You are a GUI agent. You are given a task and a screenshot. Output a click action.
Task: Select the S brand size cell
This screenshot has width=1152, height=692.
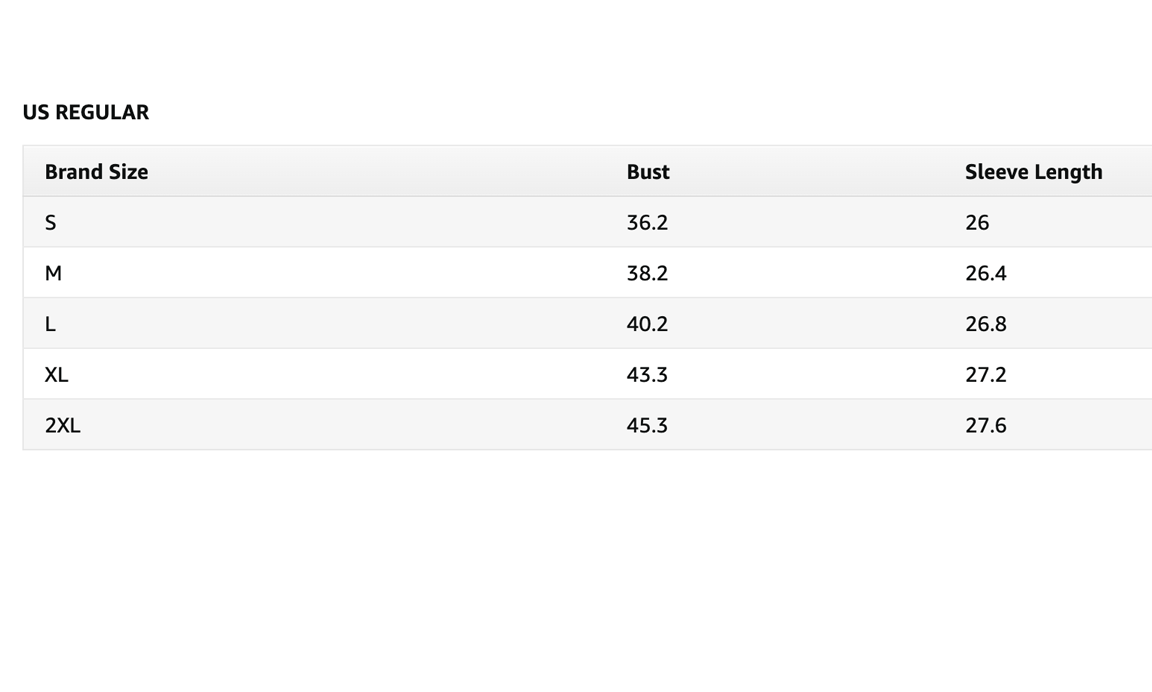point(51,223)
